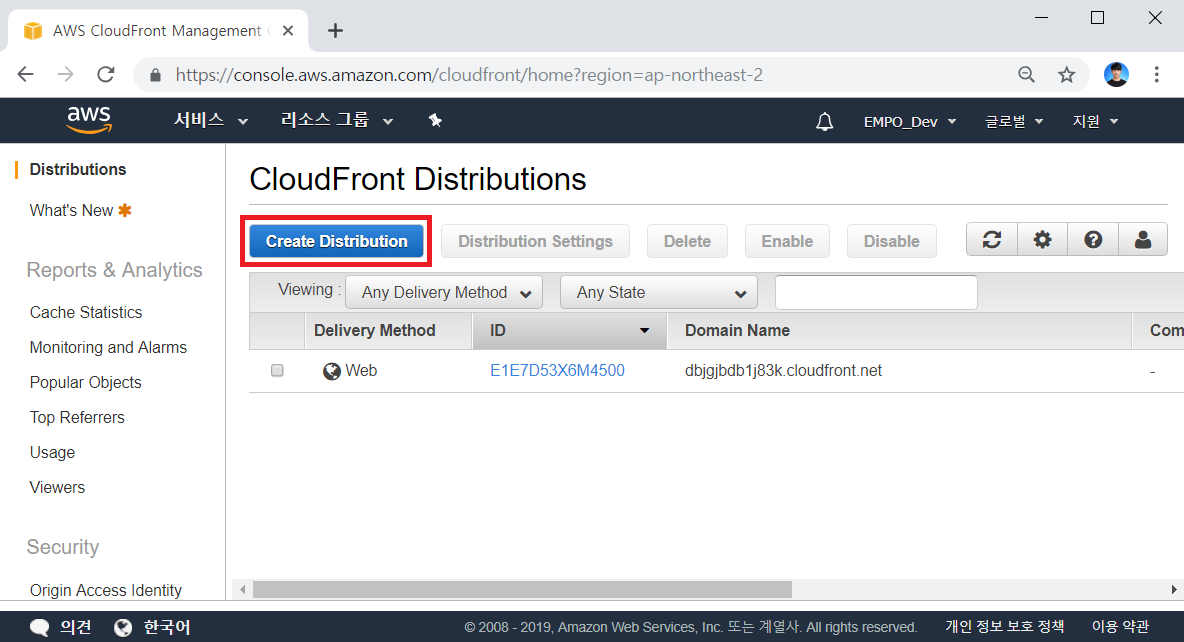Click the padlock site info icon
Screen dimensions: 1184x642
coord(156,75)
